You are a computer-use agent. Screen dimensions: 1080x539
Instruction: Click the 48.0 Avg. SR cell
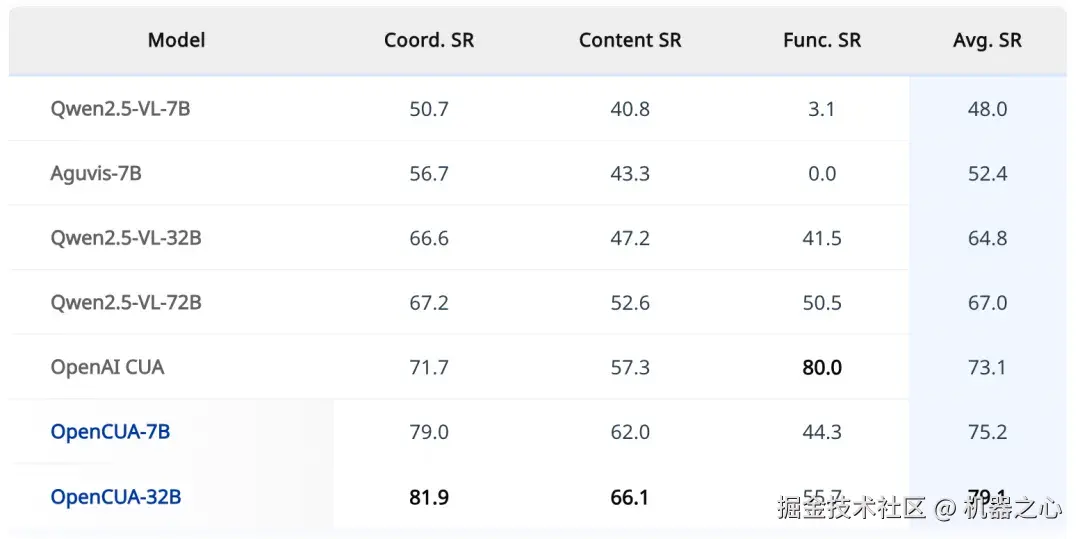[987, 109]
